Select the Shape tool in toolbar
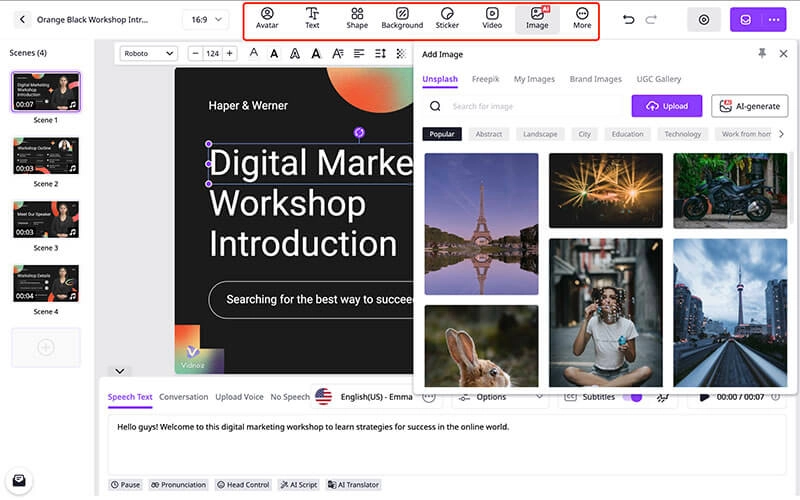800x500 pixels. click(357, 18)
